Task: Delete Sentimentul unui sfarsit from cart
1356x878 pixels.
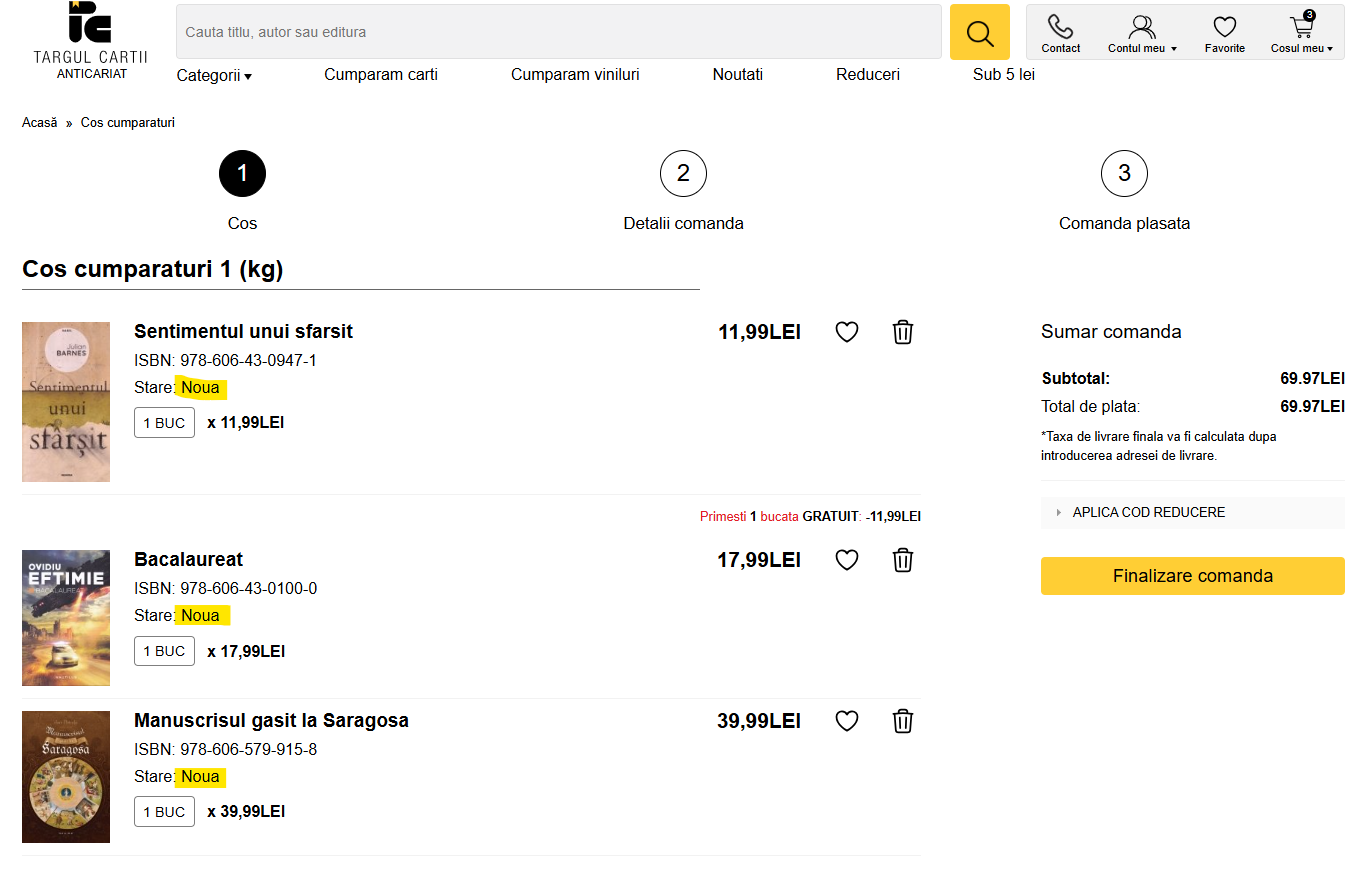Action: point(903,332)
